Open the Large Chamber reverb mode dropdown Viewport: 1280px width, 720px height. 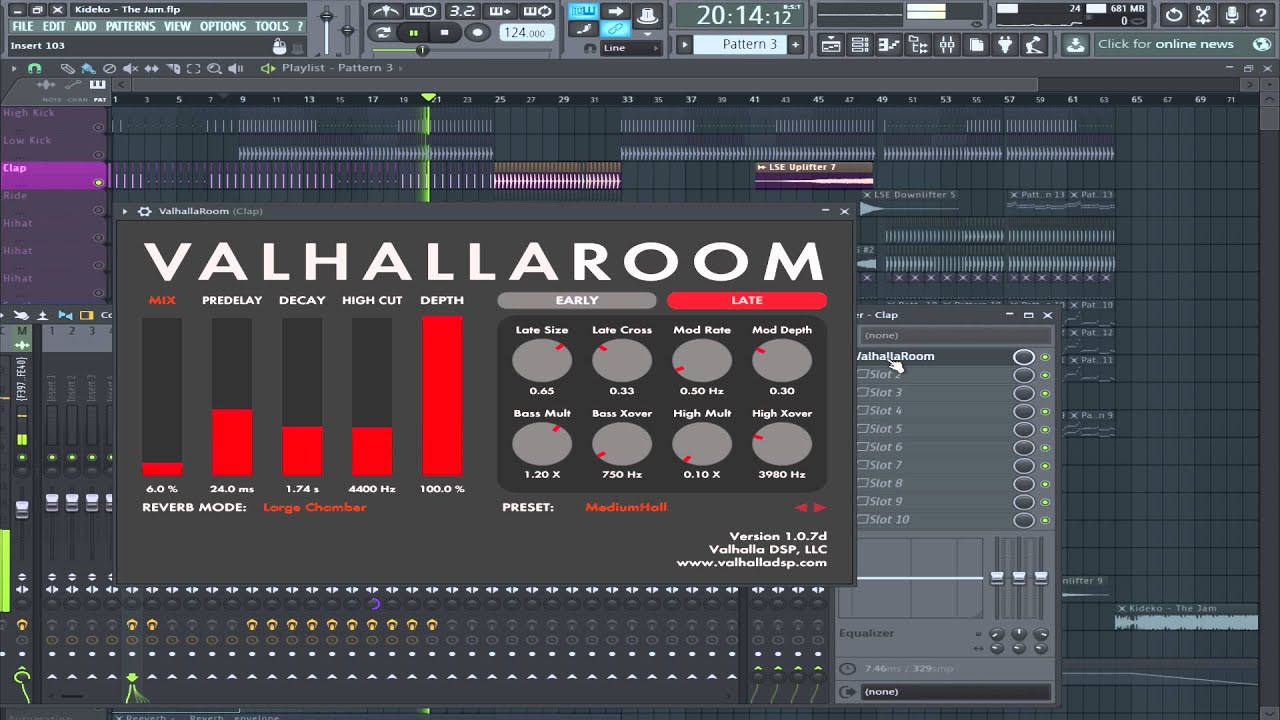(x=315, y=507)
